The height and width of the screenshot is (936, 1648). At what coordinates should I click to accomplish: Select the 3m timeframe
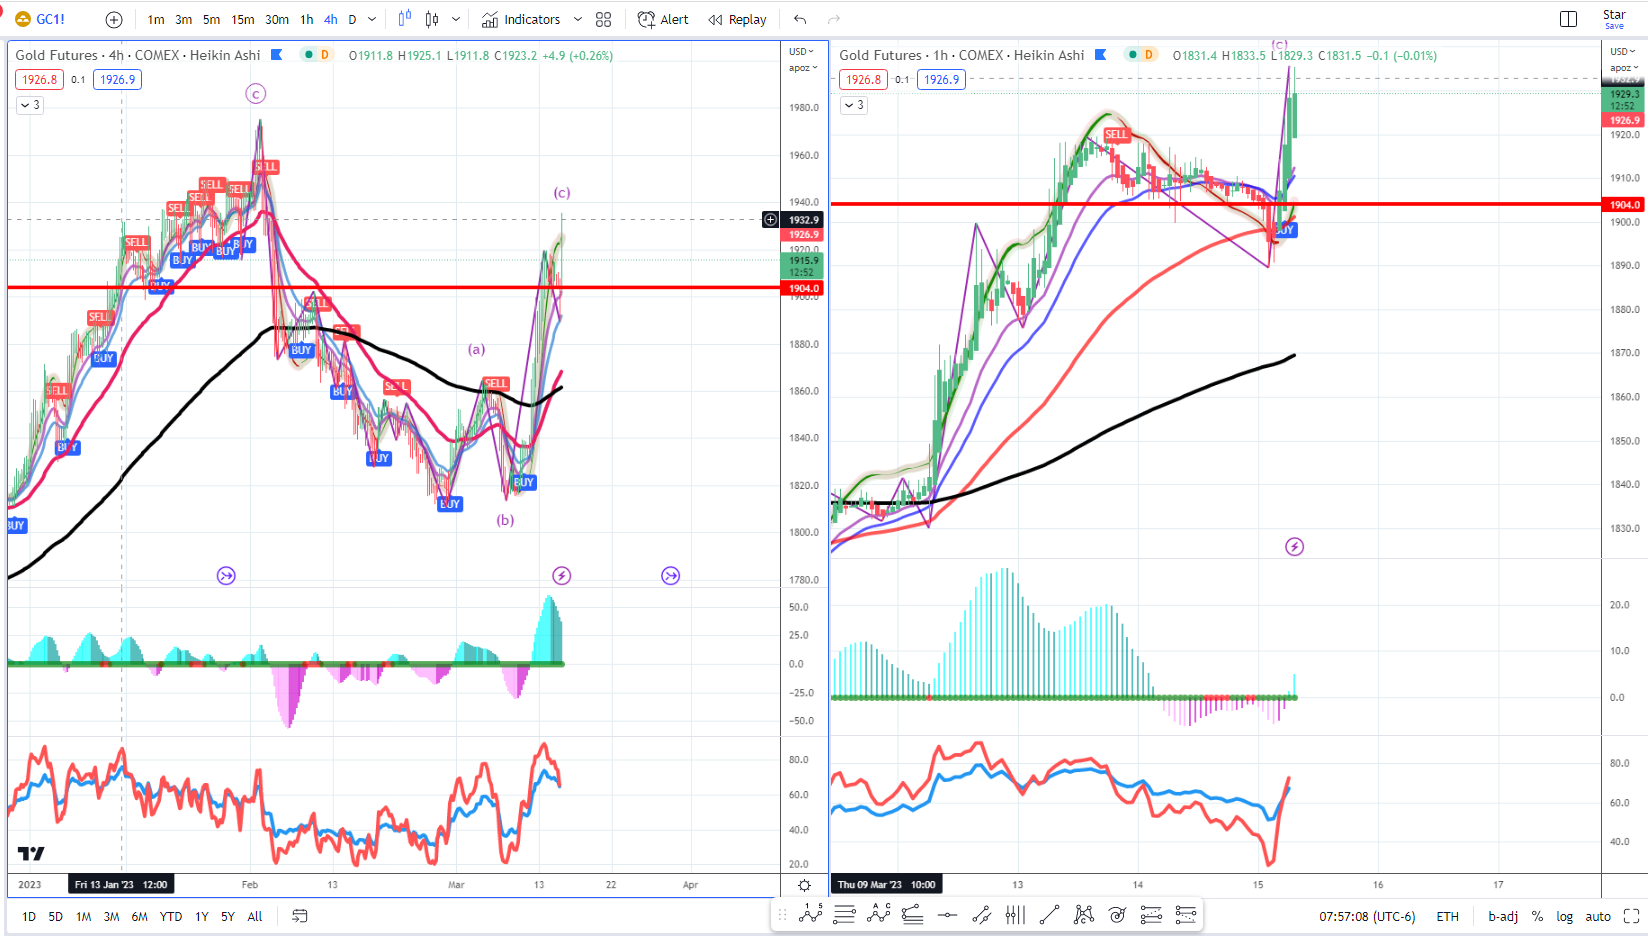184,19
